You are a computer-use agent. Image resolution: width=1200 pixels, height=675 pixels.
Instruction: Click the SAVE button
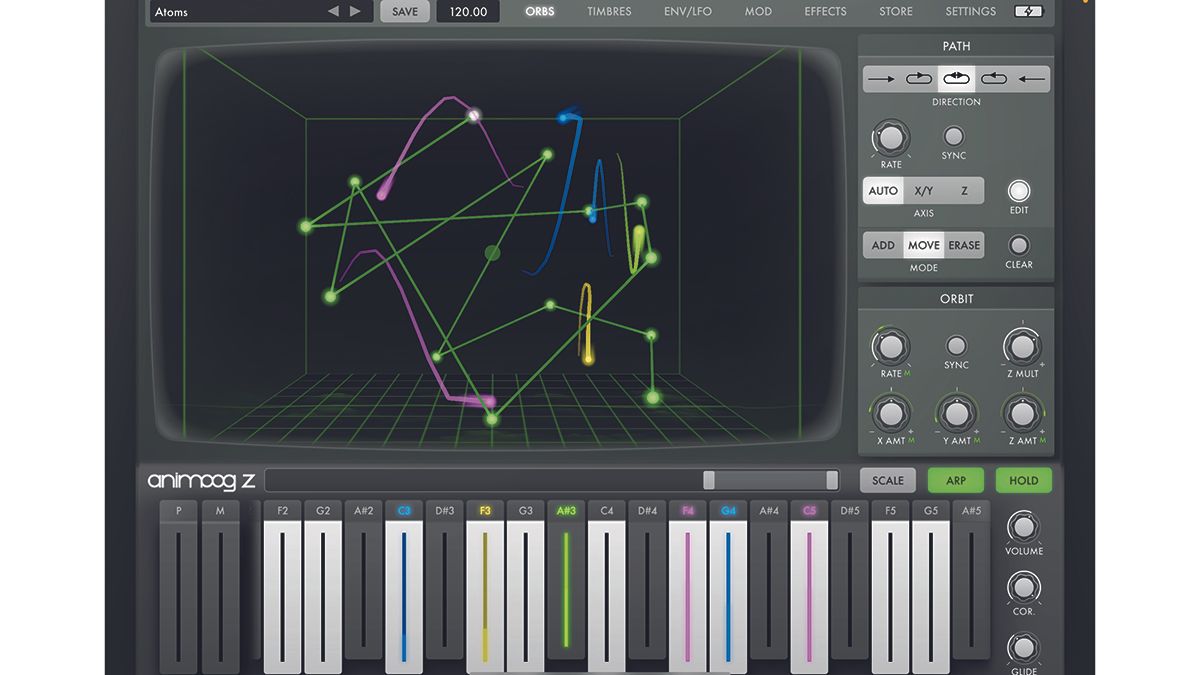click(x=404, y=11)
